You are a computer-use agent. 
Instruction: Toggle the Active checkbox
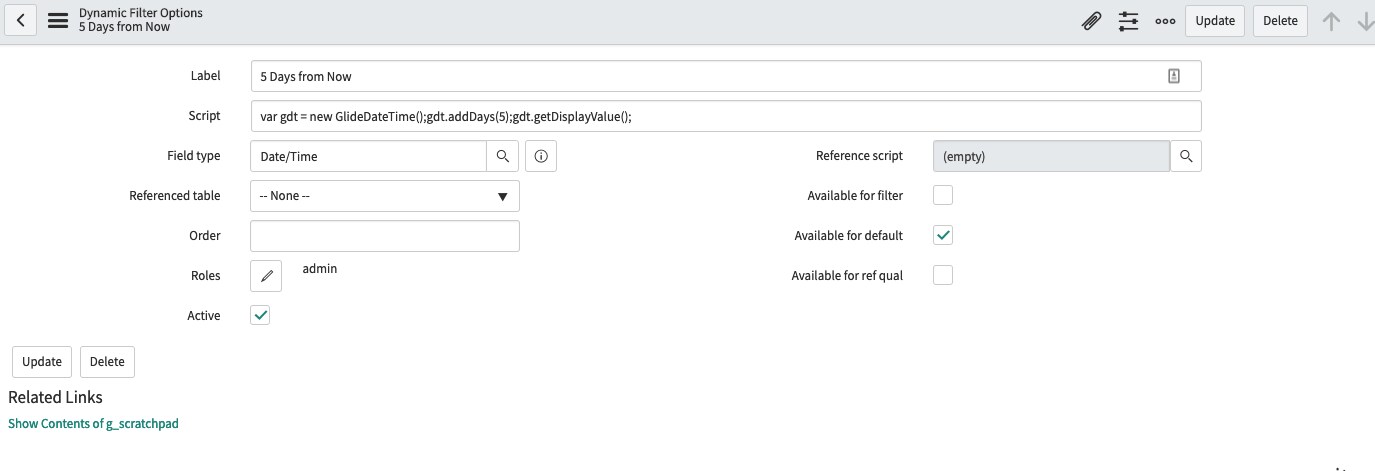(260, 316)
